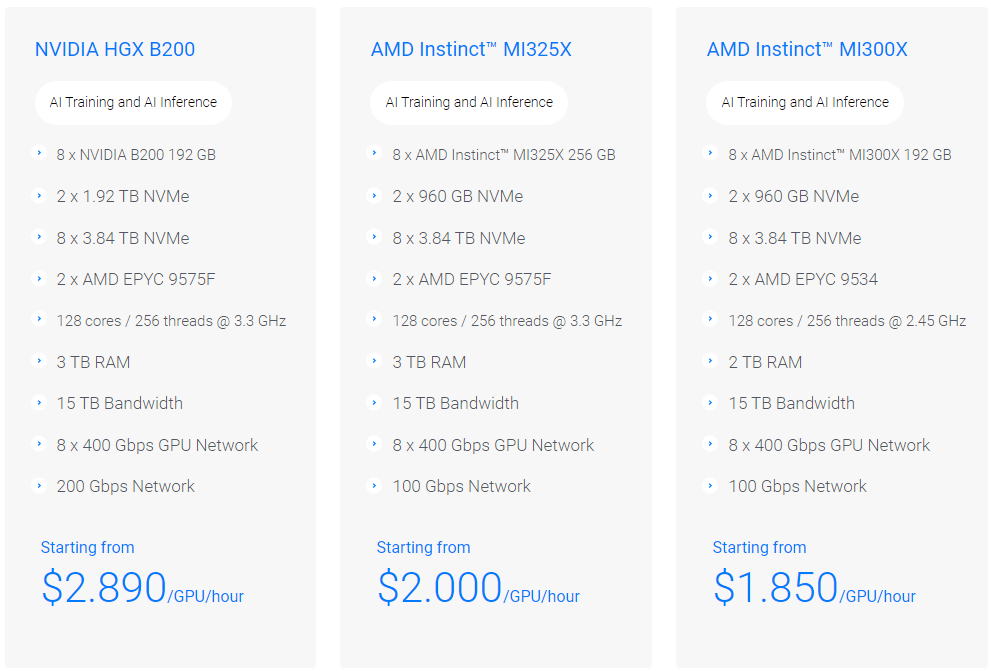Viewport: 991px width, 671px height.
Task: Click the 200 Gbps Network spec text
Action: click(x=126, y=486)
